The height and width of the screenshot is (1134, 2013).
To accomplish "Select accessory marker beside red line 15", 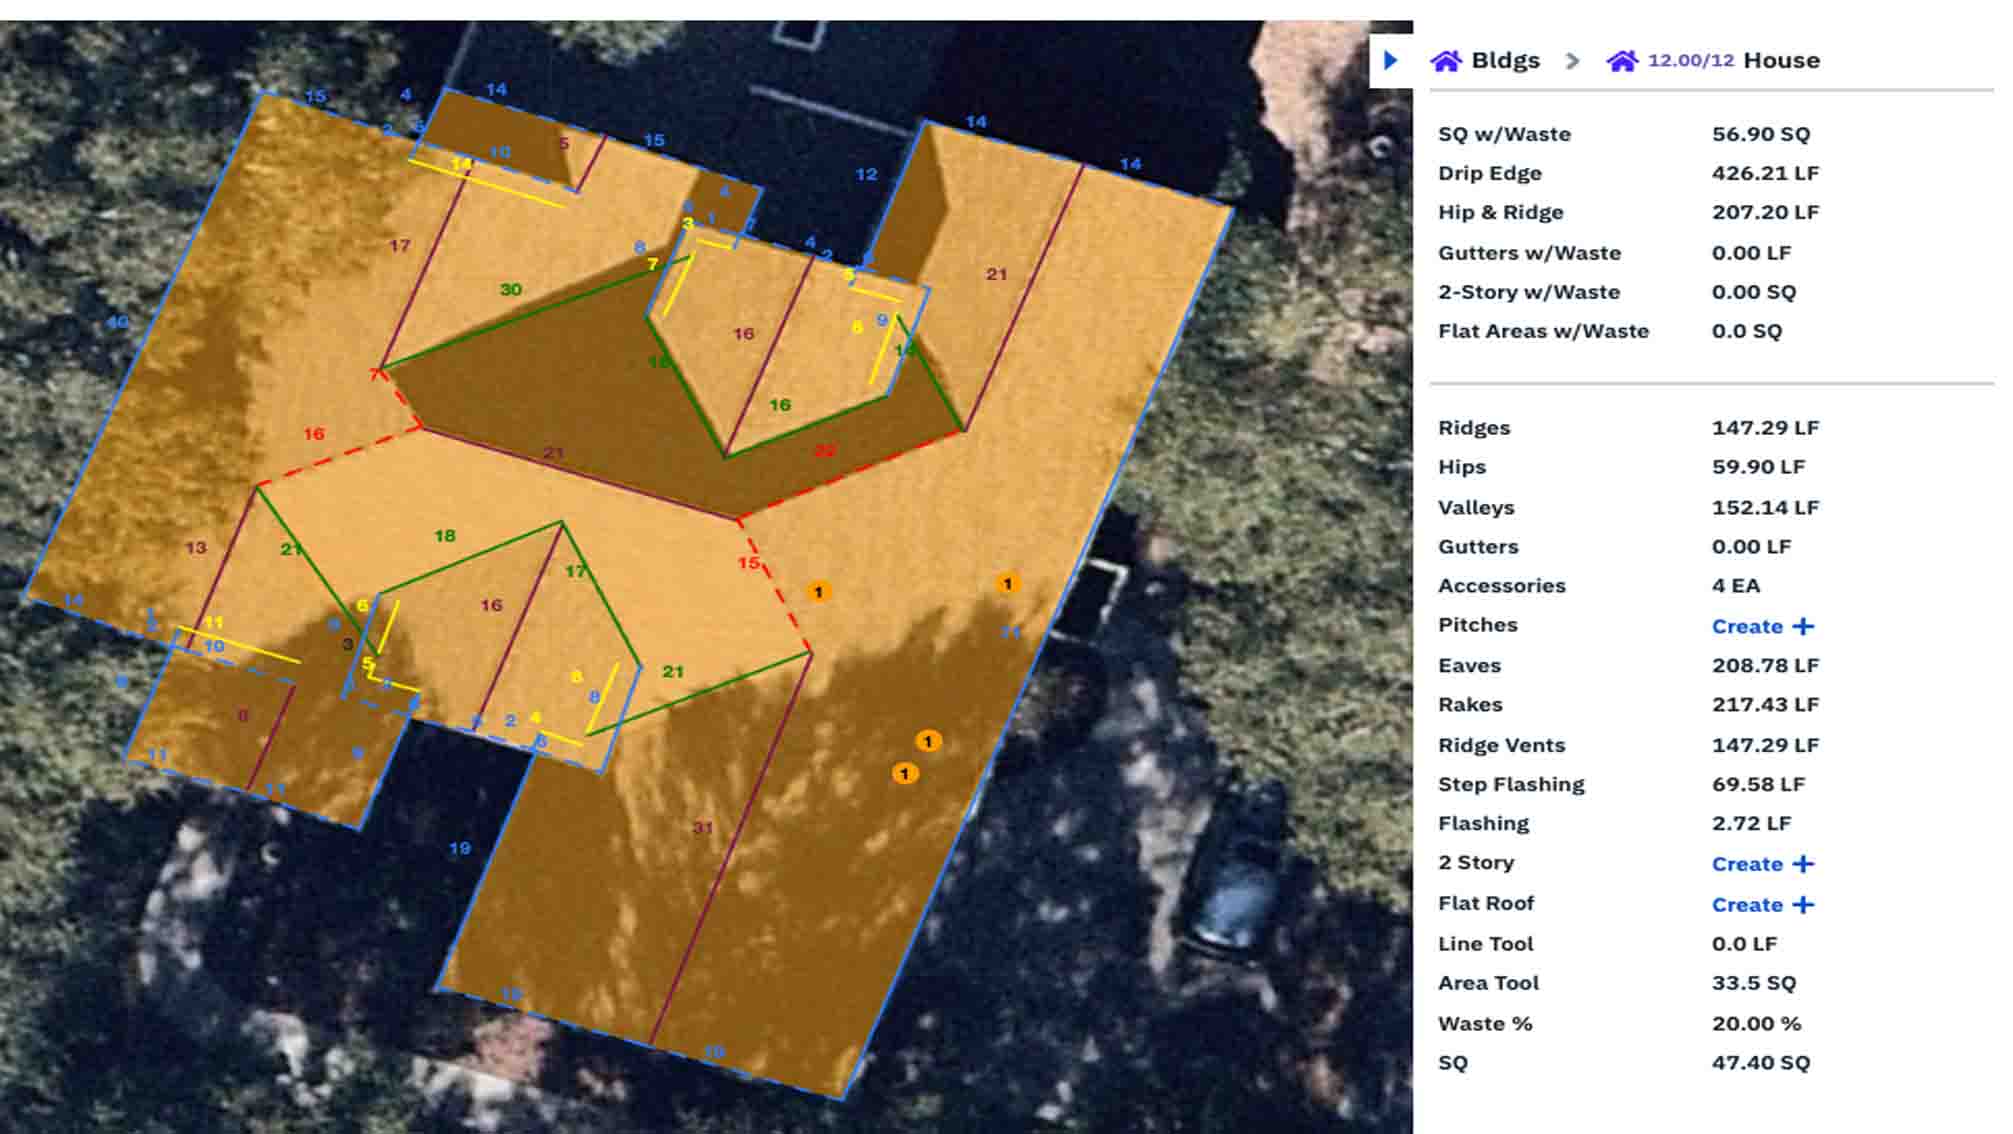I will coord(819,592).
